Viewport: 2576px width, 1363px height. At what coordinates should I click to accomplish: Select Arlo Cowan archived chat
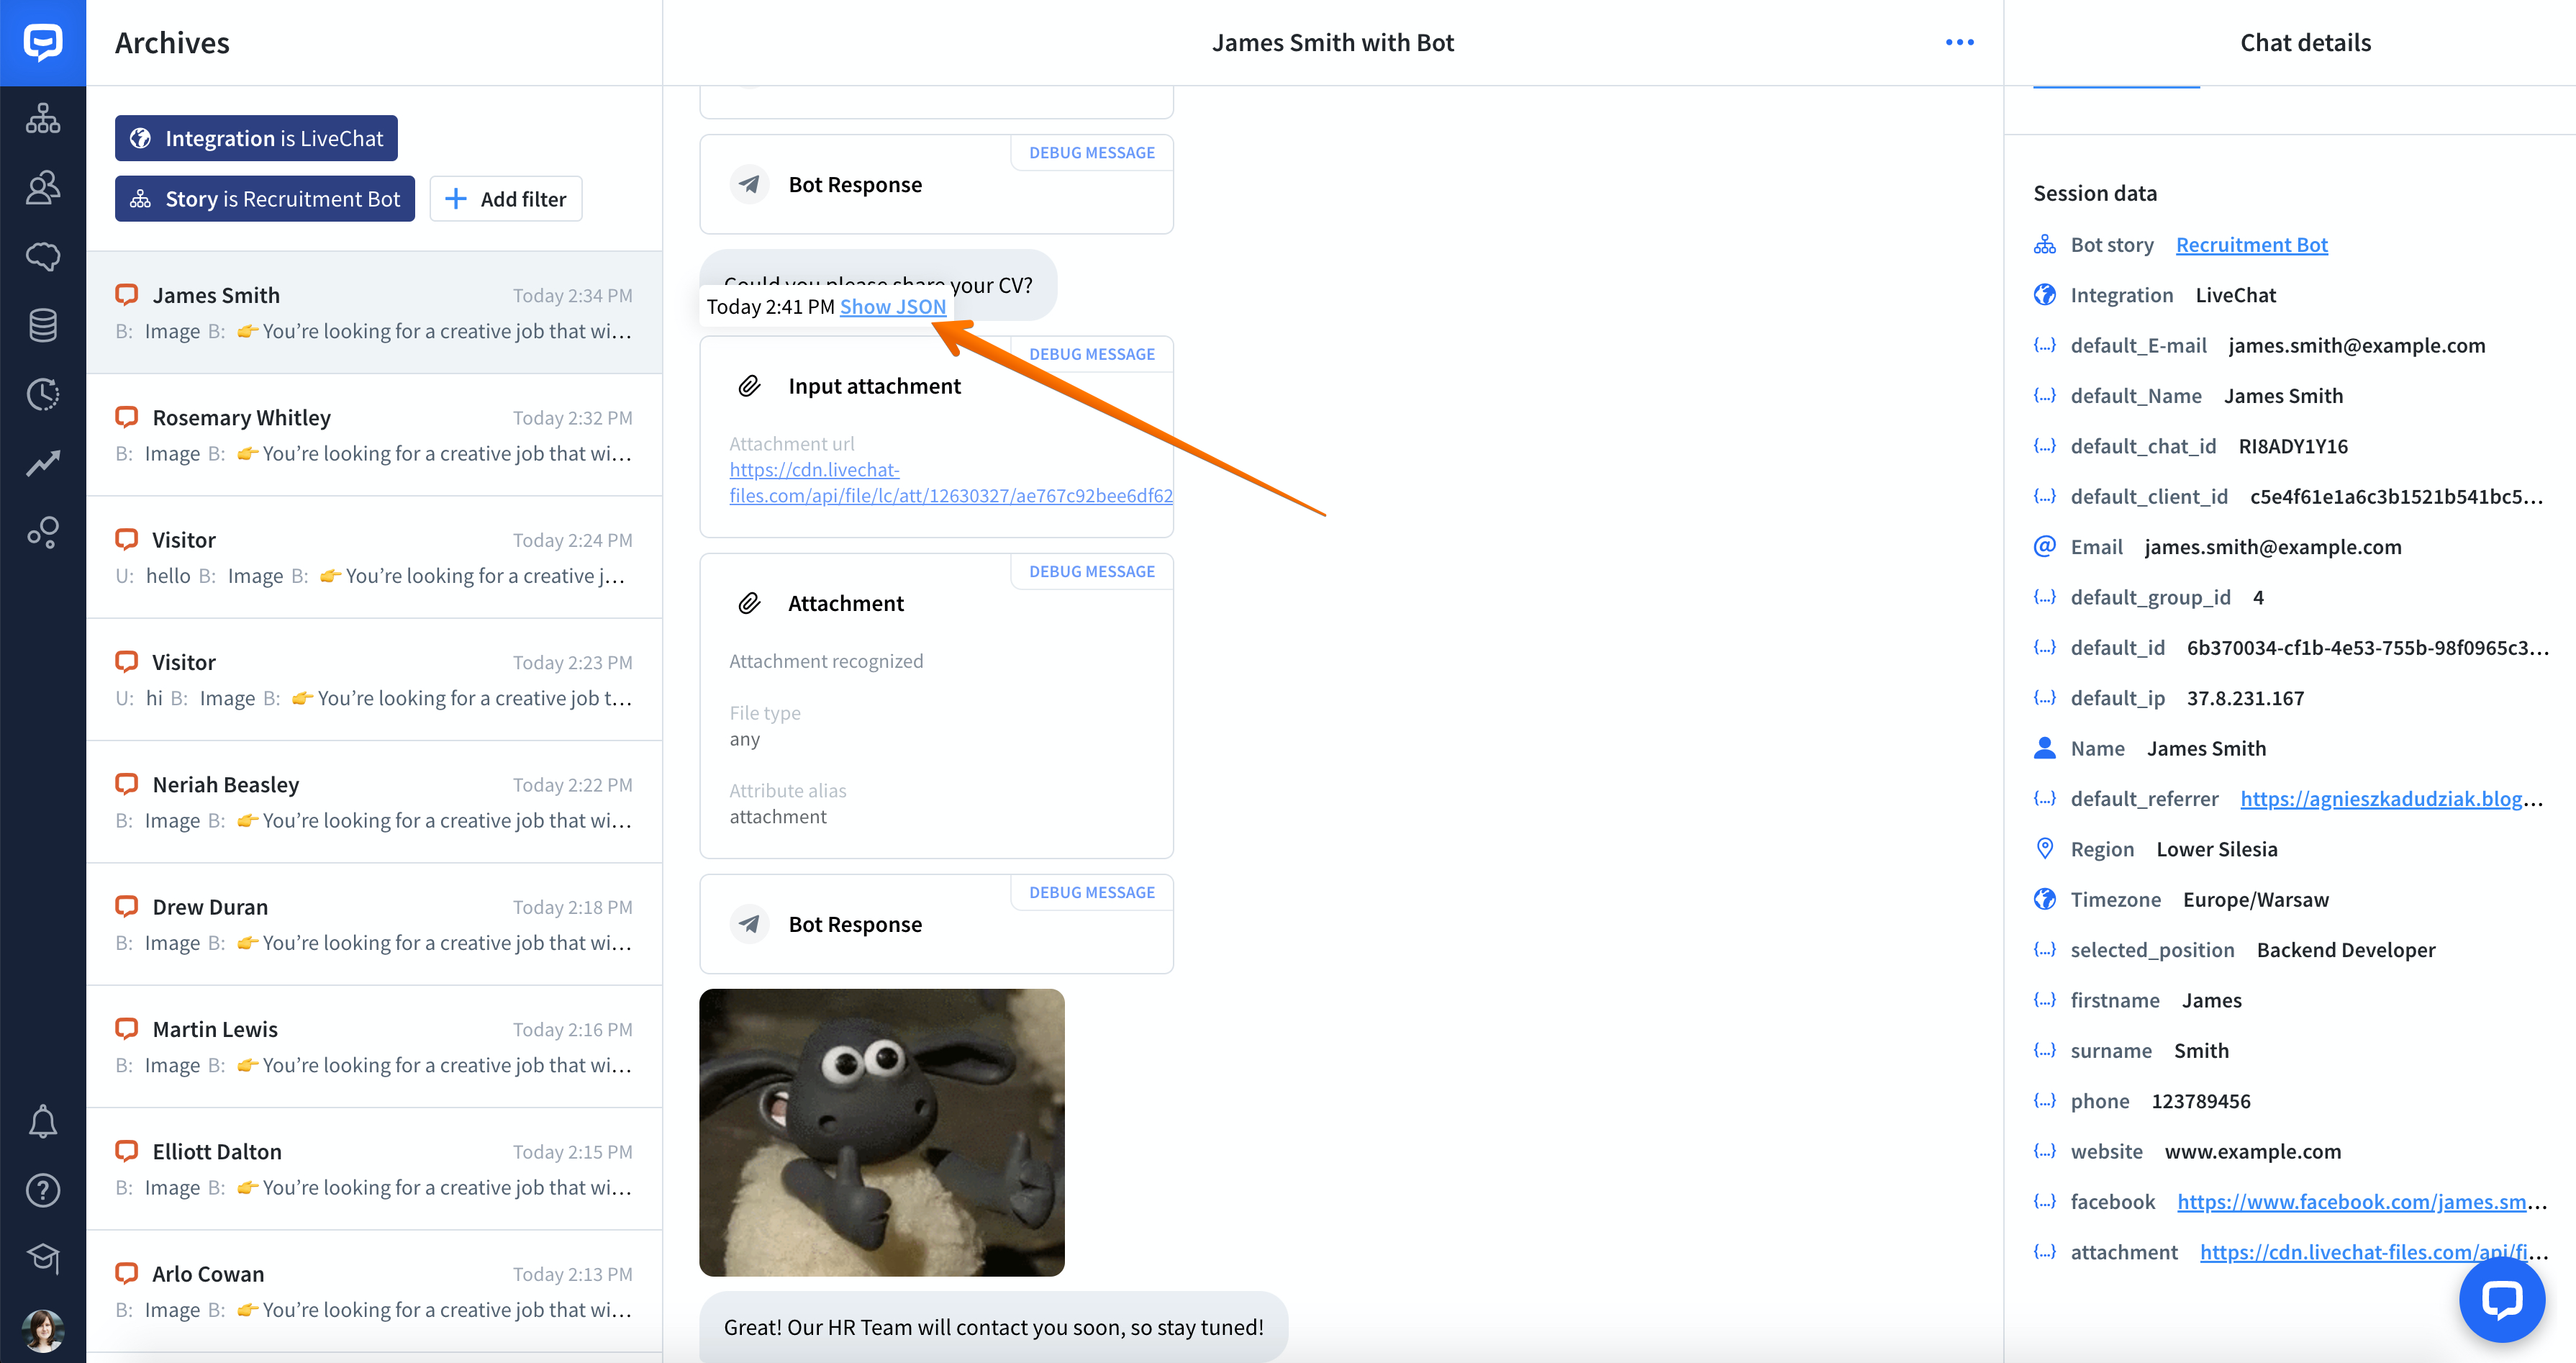tap(374, 1291)
